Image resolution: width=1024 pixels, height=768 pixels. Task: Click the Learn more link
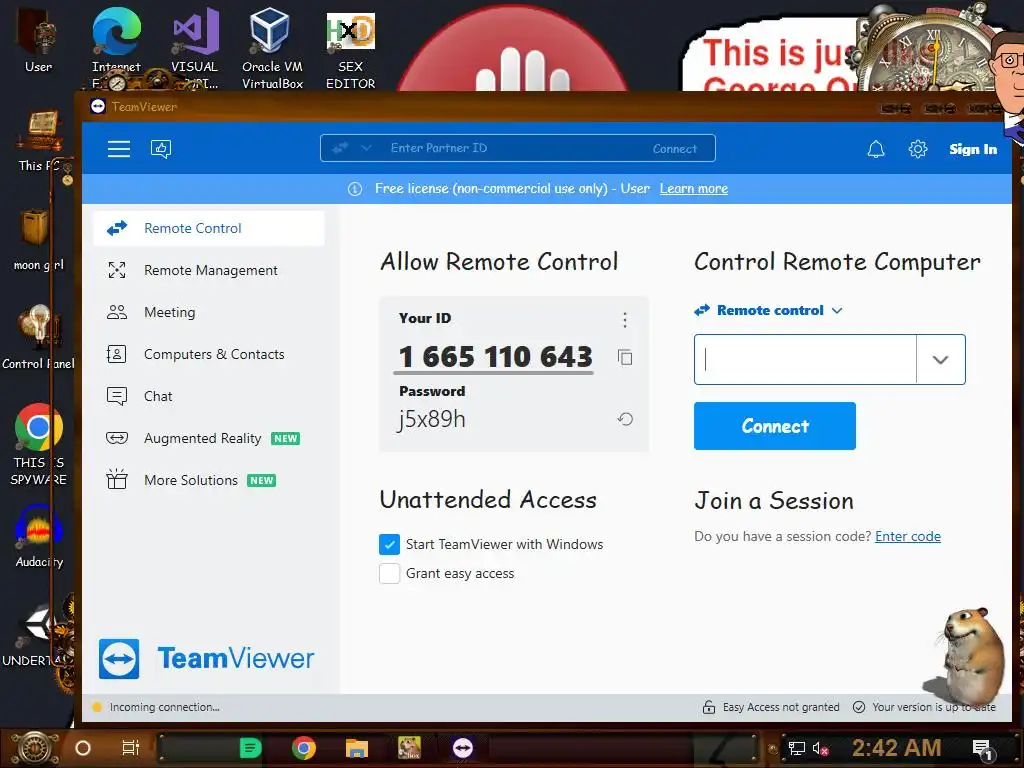[694, 189]
